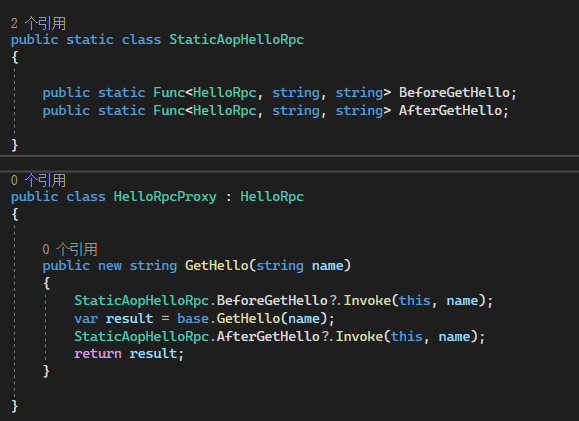Open "0 个引用" above the GetHello method
579x421 pixels.
pos(70,250)
